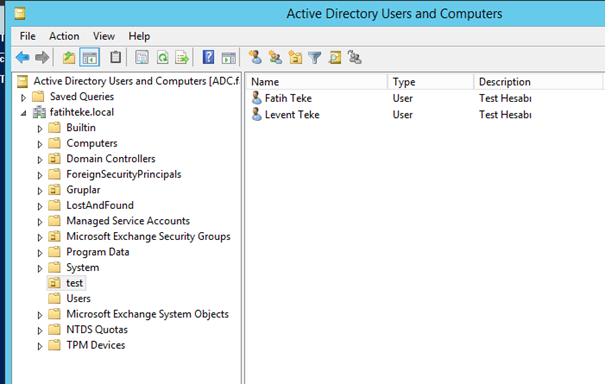
Task: Select LostAndFound in the tree
Action: (100, 205)
